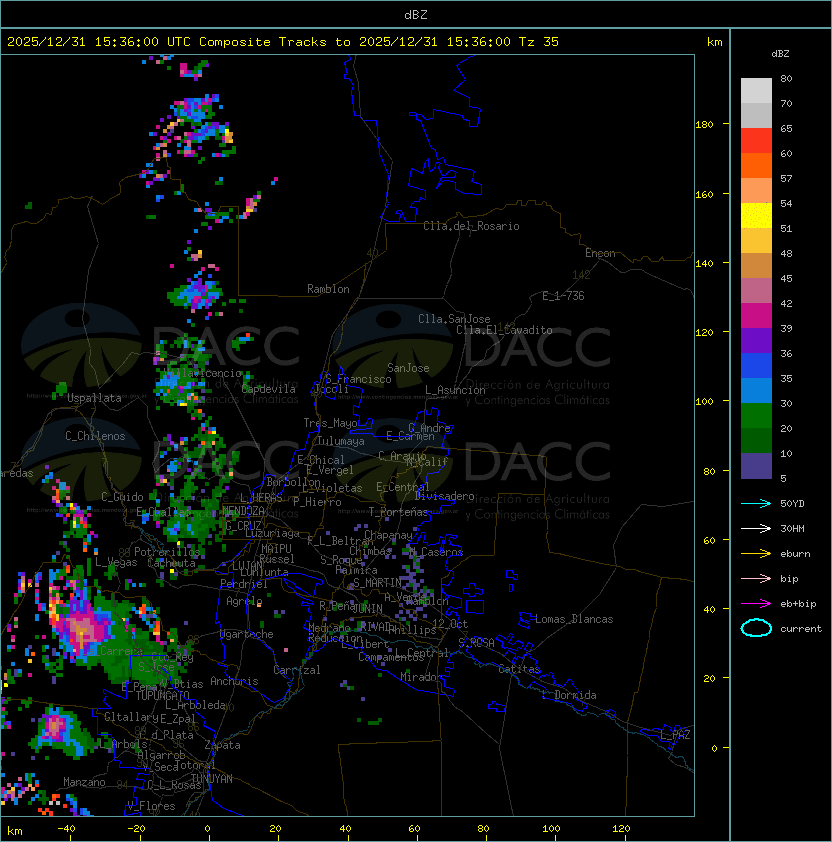Select the Carrizal map label
This screenshot has width=832, height=842.
297,670
